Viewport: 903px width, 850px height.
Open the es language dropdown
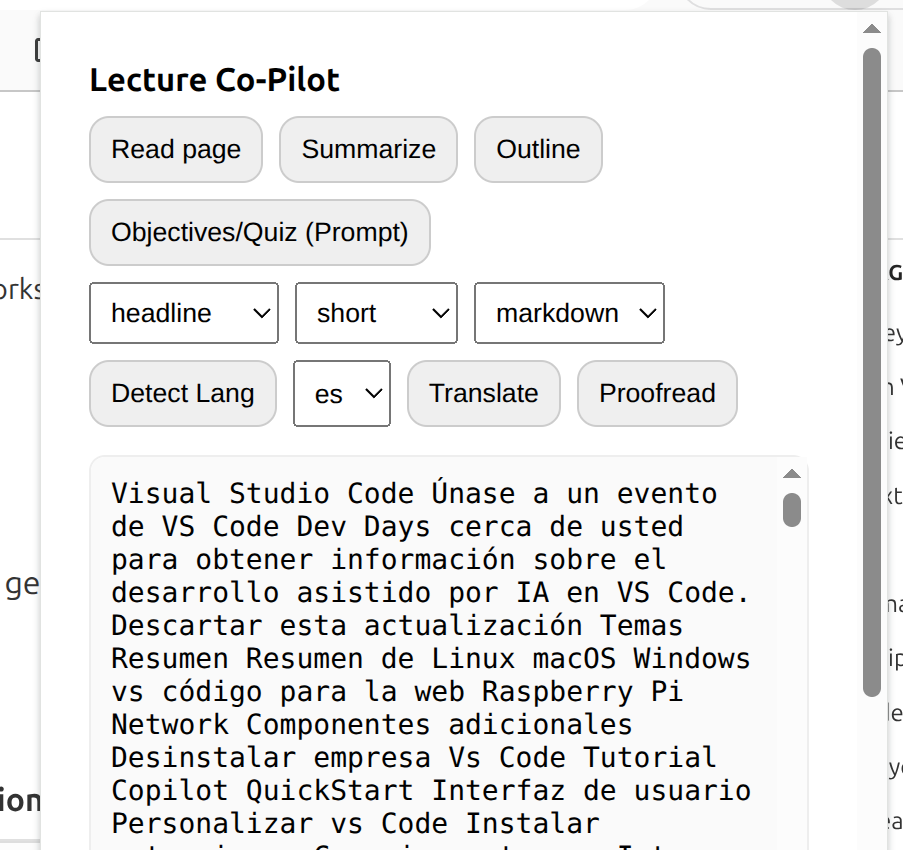(x=342, y=394)
